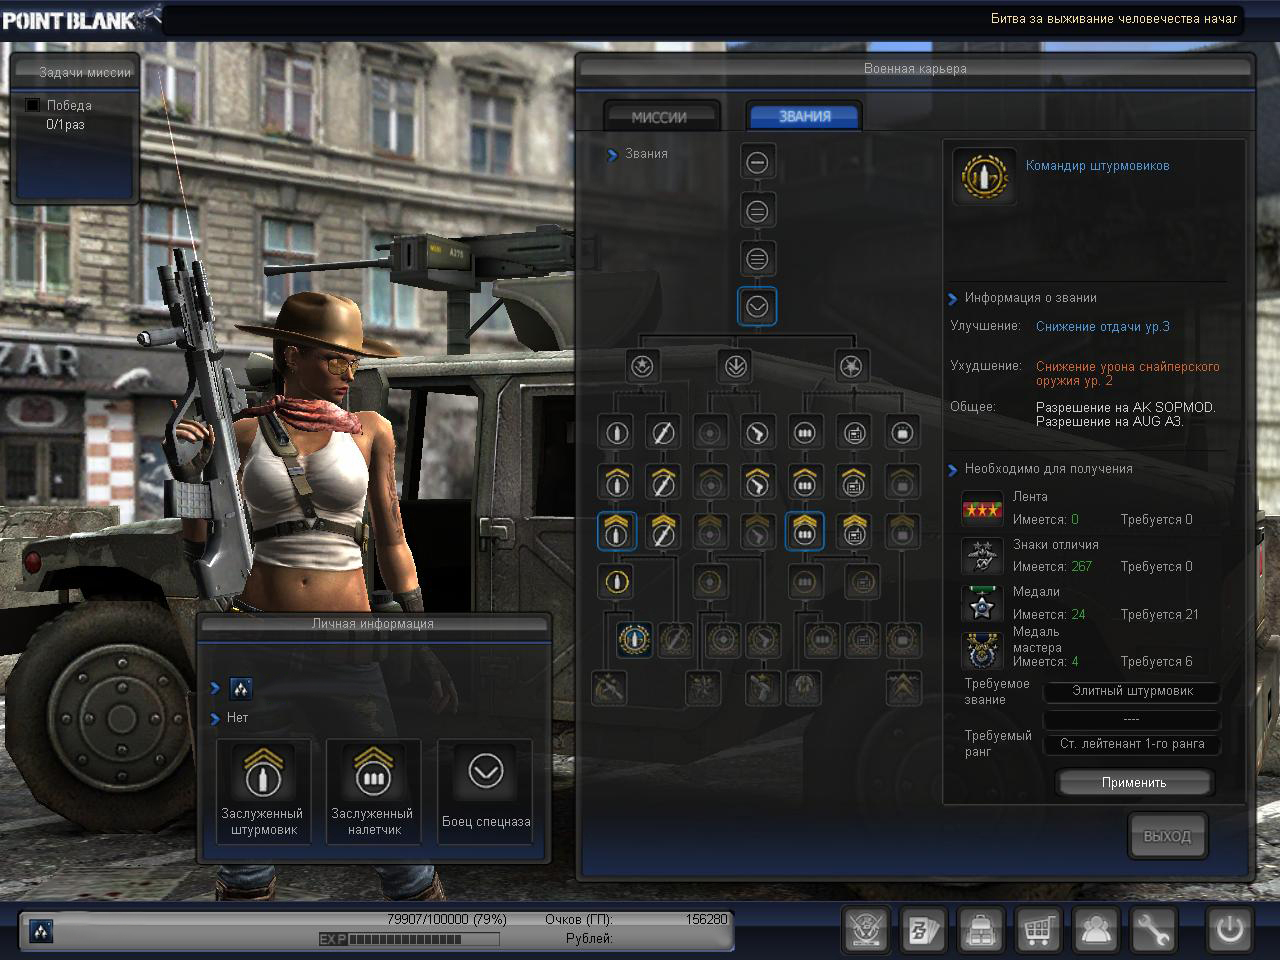Switch to the Звания tab
1280x960 pixels.
point(805,116)
